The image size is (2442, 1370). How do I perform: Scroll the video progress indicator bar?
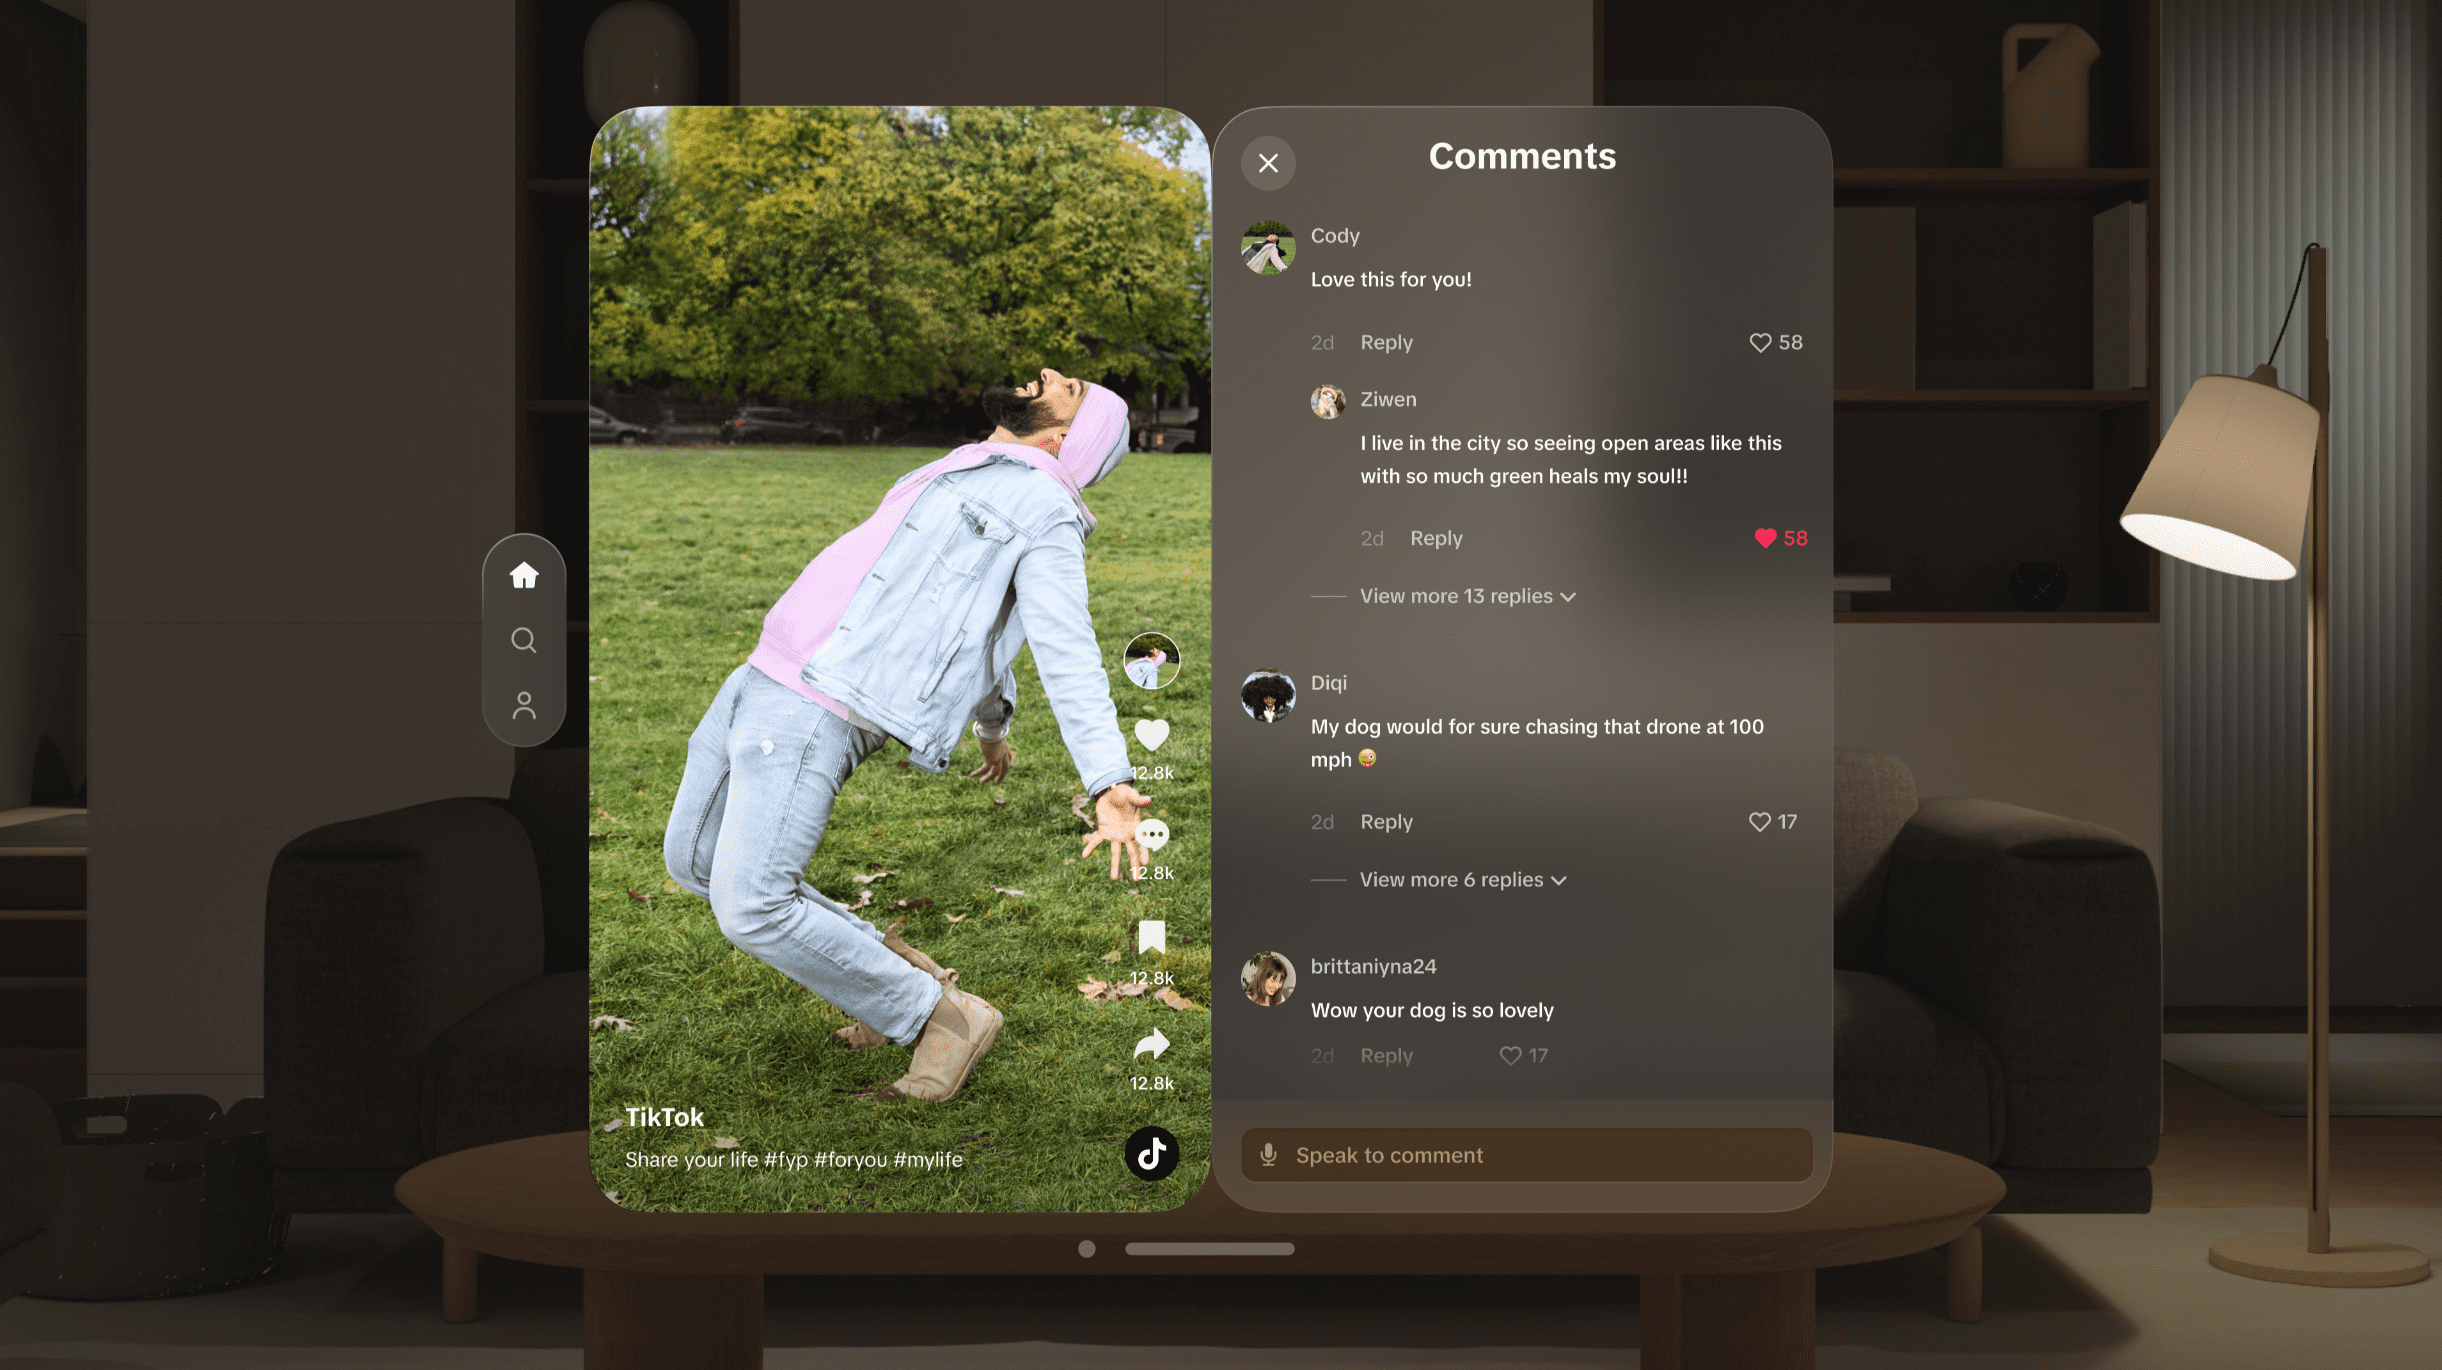(1208, 1248)
